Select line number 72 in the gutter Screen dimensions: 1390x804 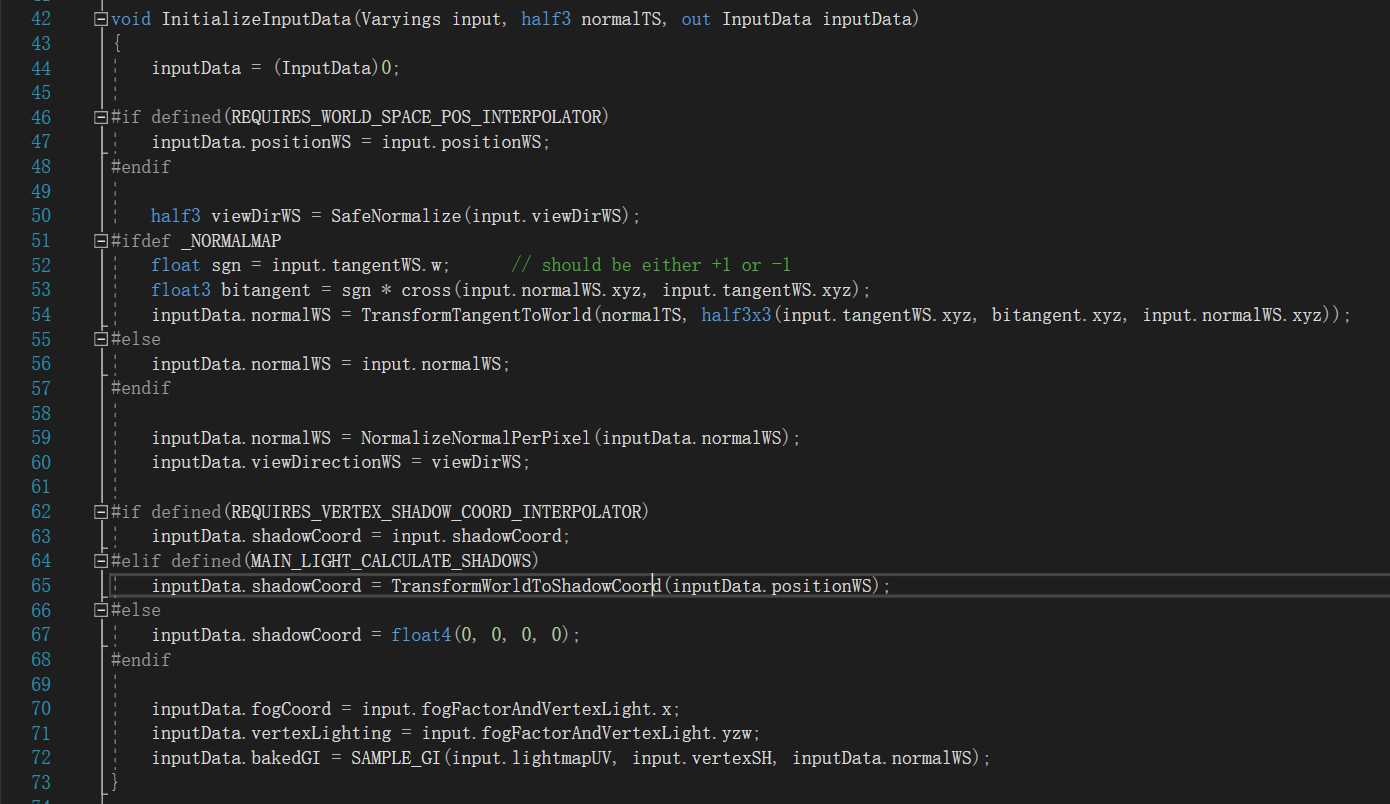(41, 758)
